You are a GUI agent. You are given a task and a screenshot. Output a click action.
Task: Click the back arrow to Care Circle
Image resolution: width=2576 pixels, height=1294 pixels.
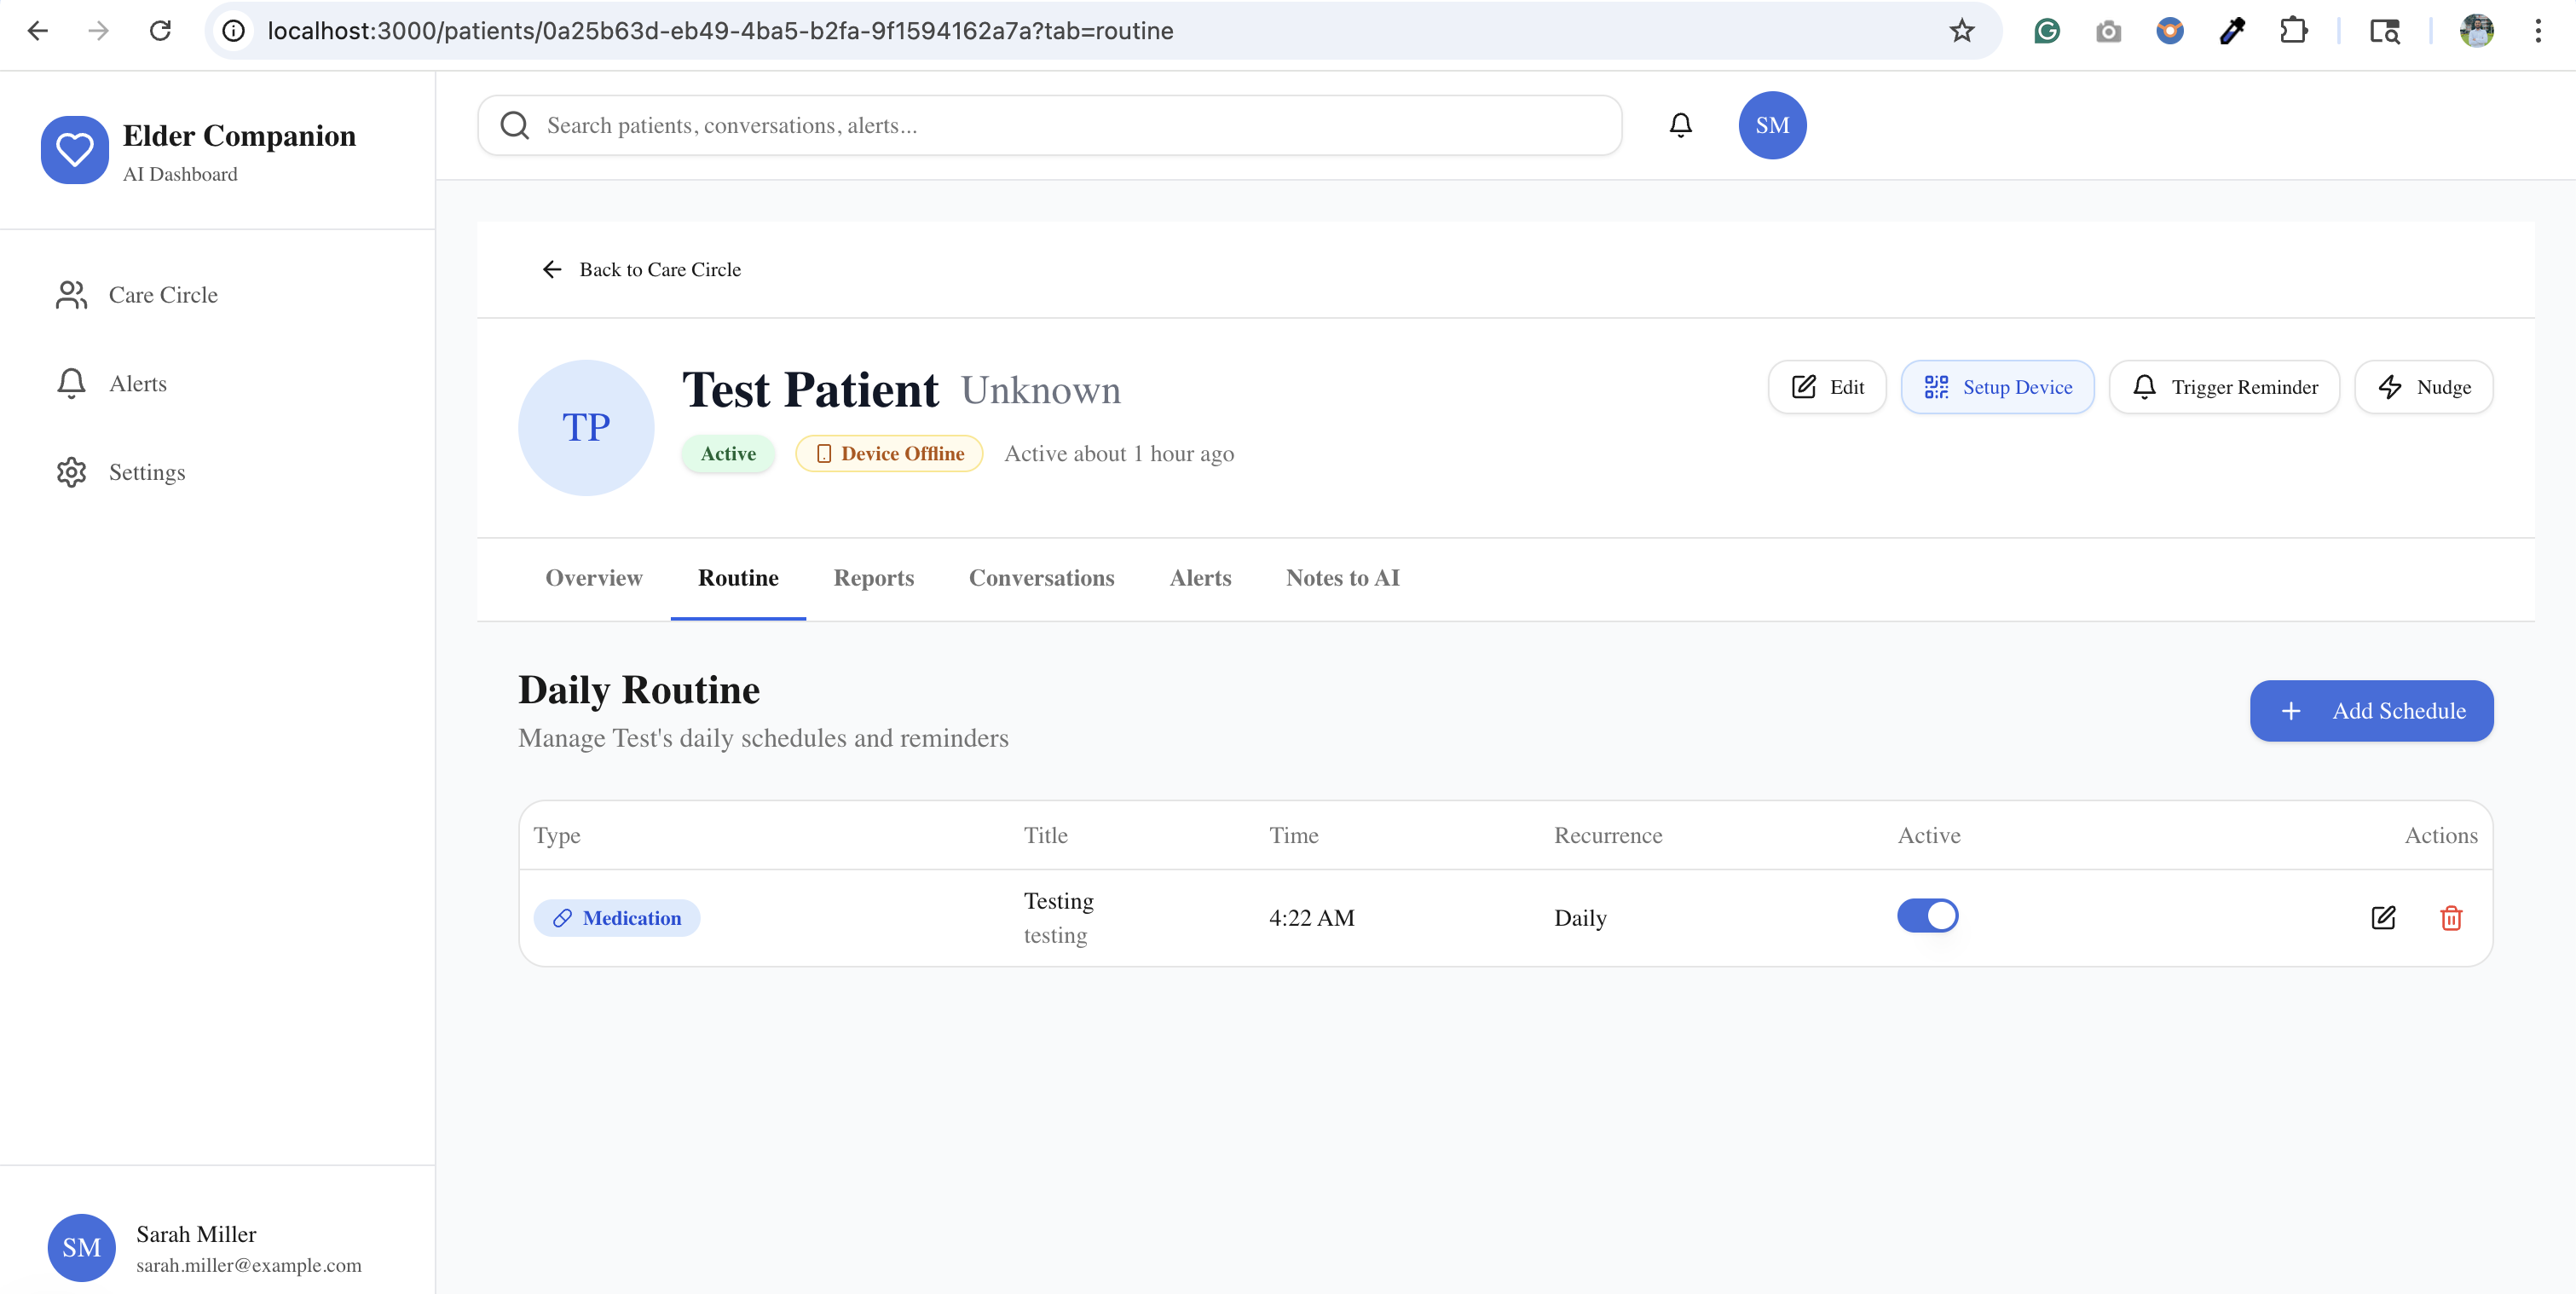pyautogui.click(x=552, y=269)
